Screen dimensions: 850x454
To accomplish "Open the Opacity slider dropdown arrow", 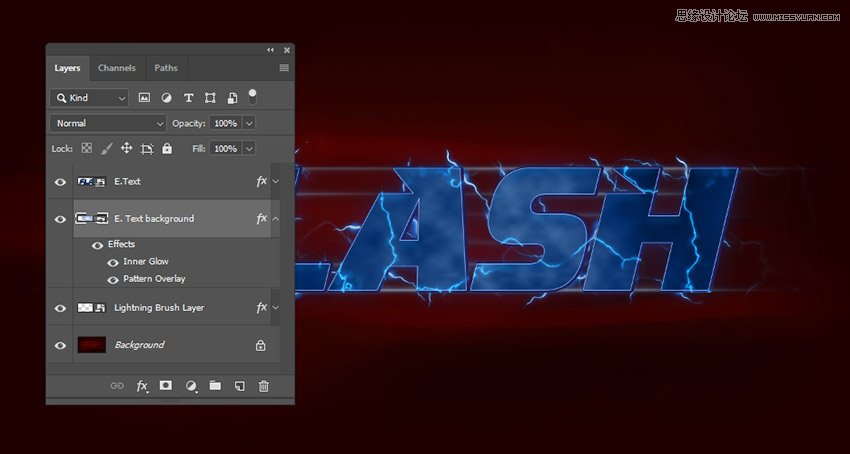I will click(x=249, y=123).
